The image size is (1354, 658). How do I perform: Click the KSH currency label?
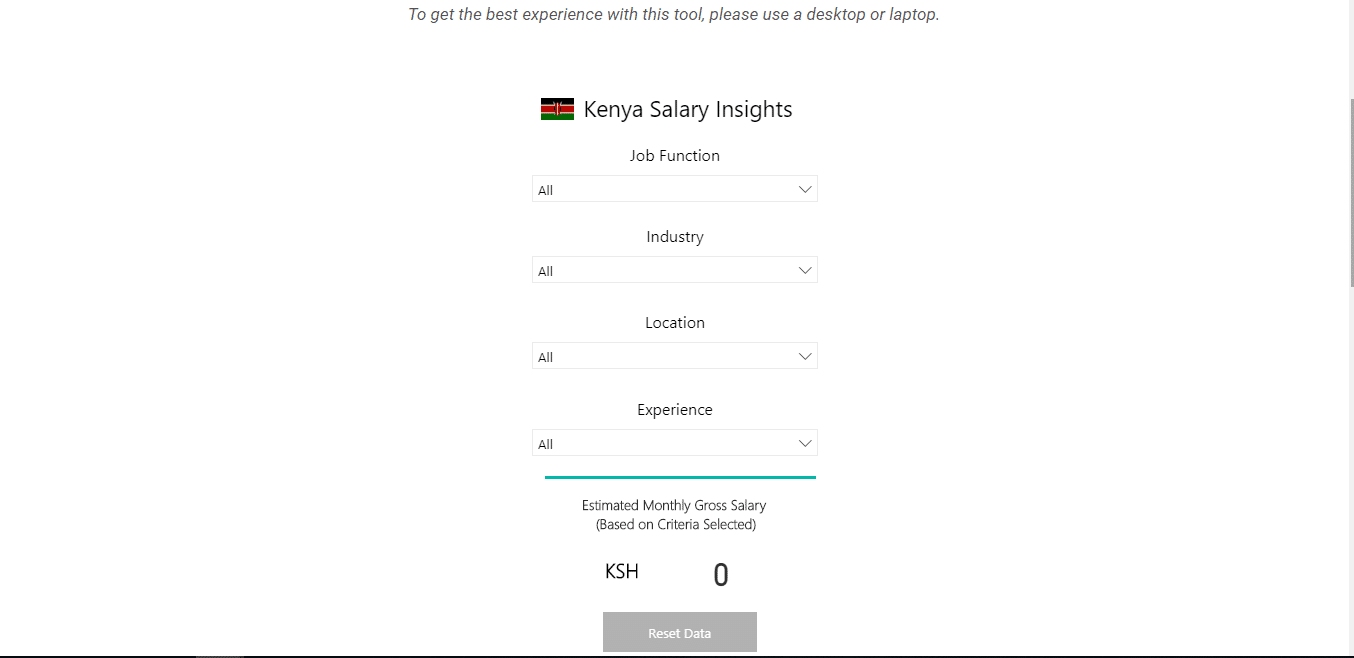click(x=622, y=572)
